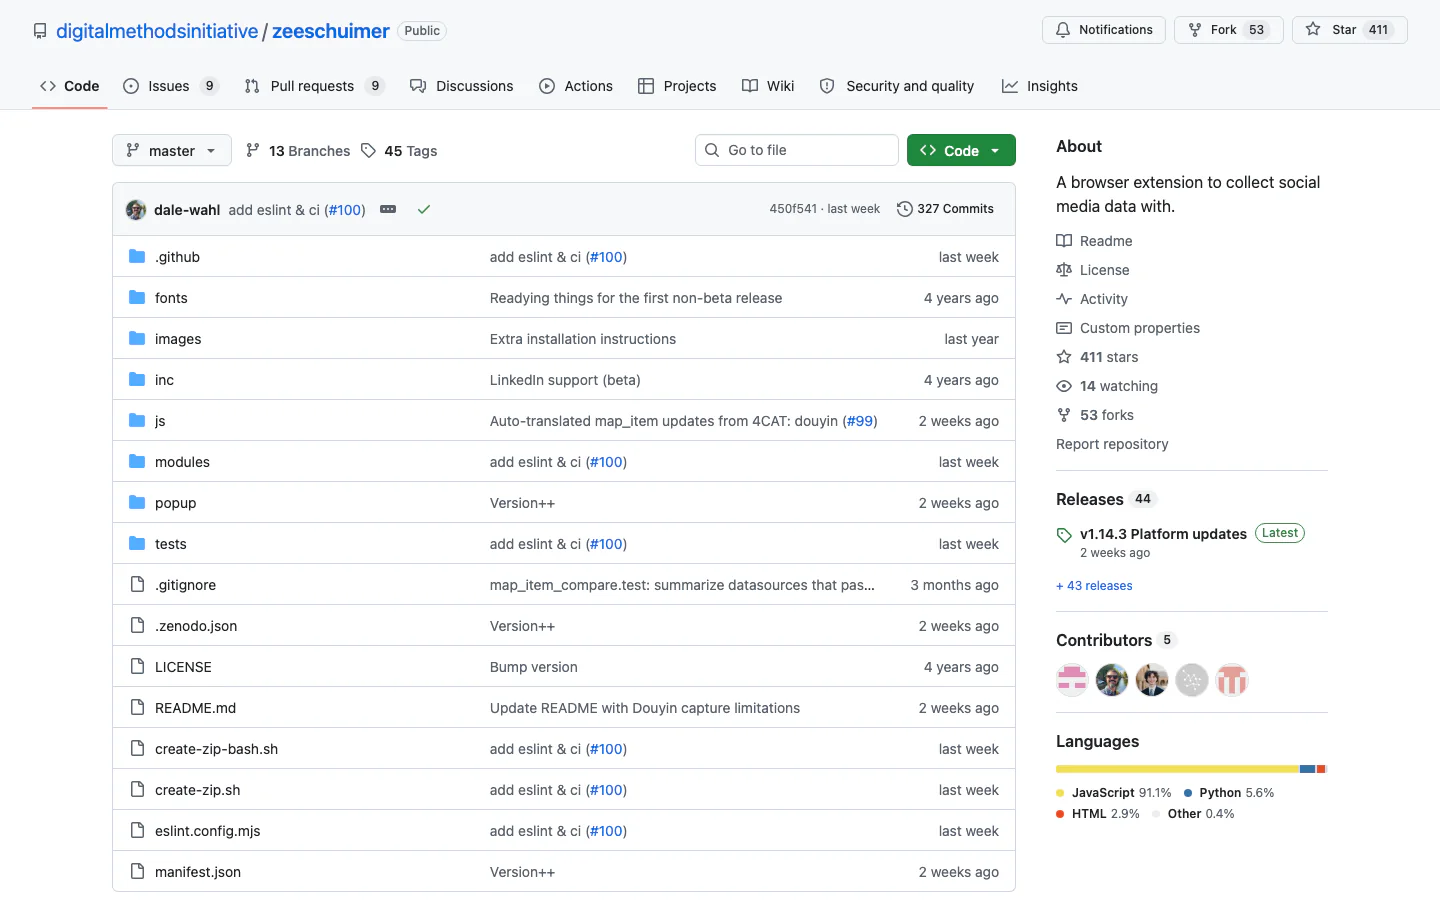
Task: Open the Readme link in About
Action: pyautogui.click(x=1095, y=241)
